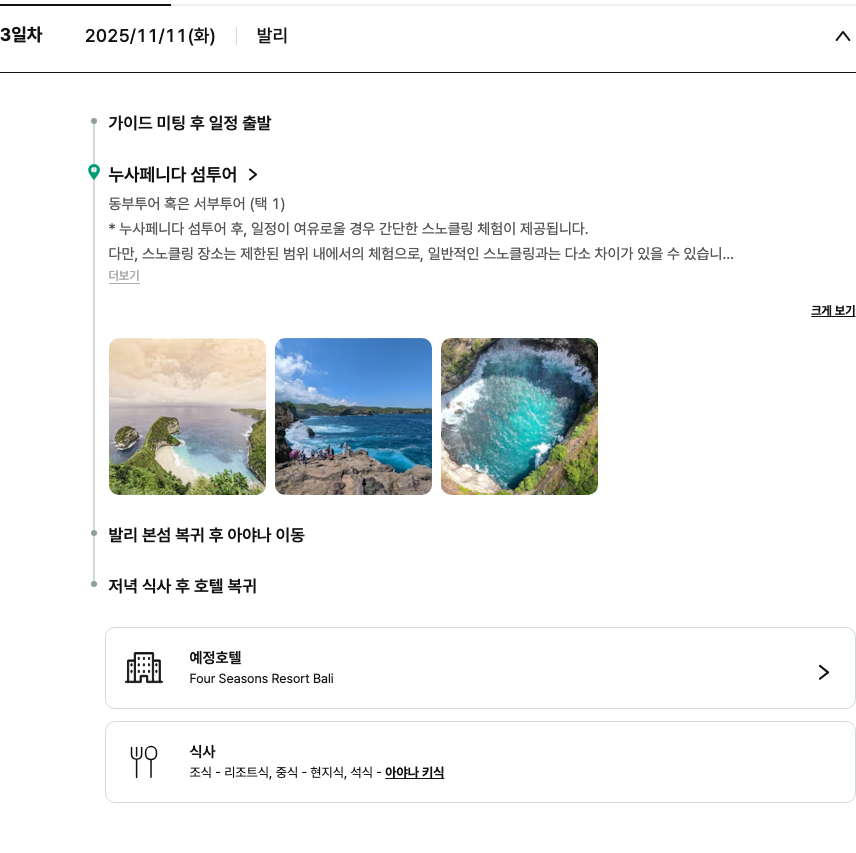The width and height of the screenshot is (856, 853).
Task: Open the 누사페니다 섬투어 detail link
Action: tap(172, 175)
